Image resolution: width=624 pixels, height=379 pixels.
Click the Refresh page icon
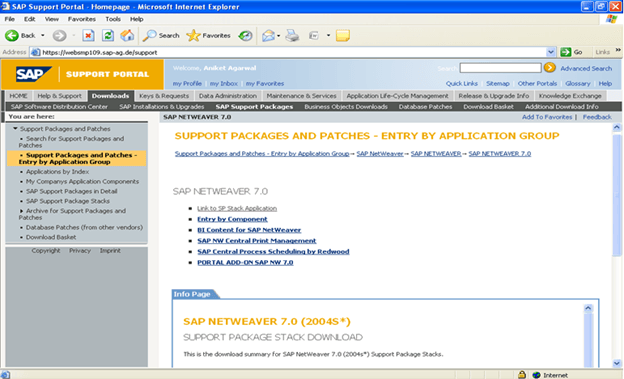107,35
